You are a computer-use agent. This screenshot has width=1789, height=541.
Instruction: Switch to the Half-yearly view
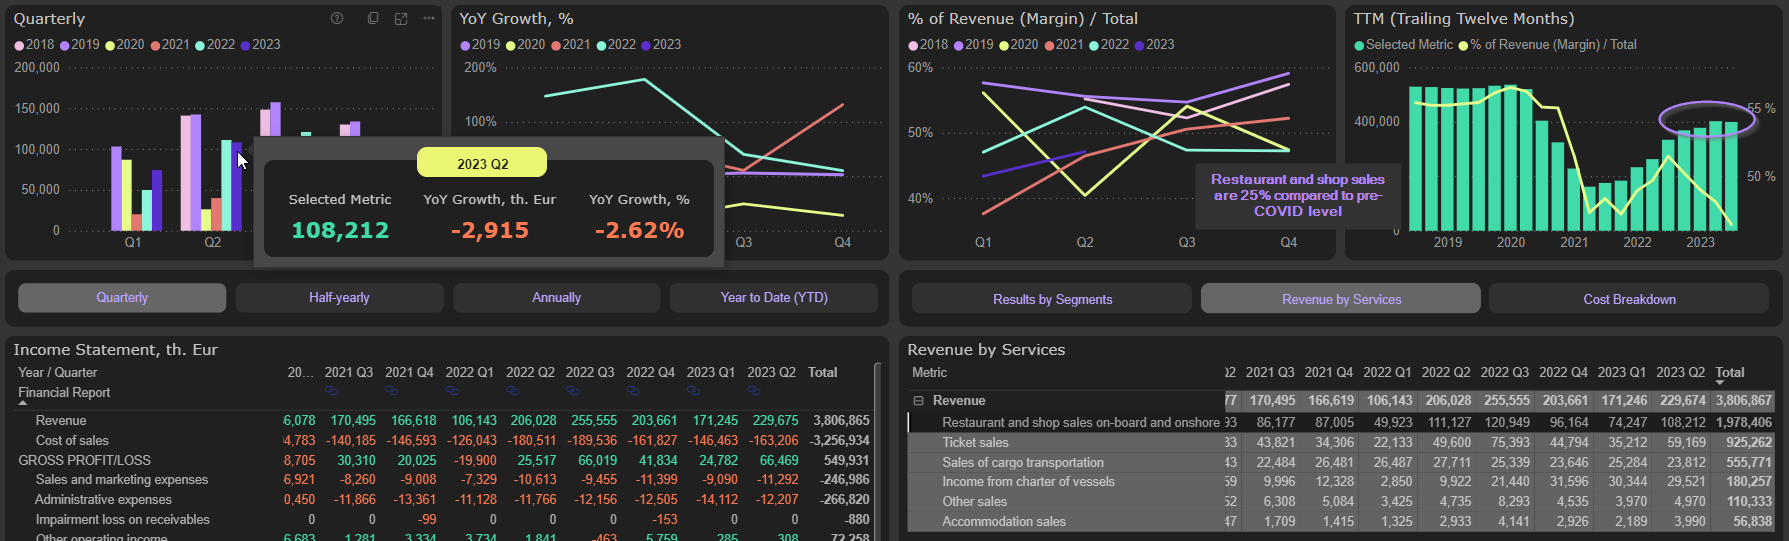click(x=339, y=298)
